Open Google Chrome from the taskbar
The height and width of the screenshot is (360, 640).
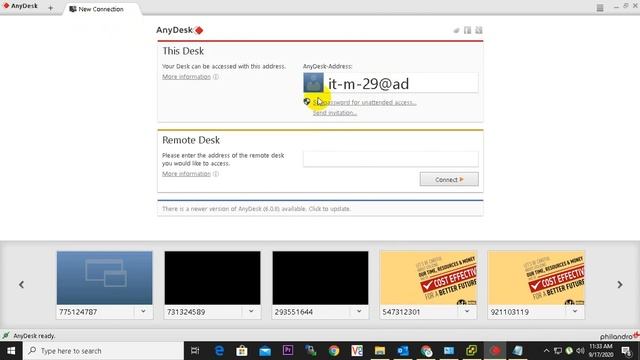(x=334, y=351)
